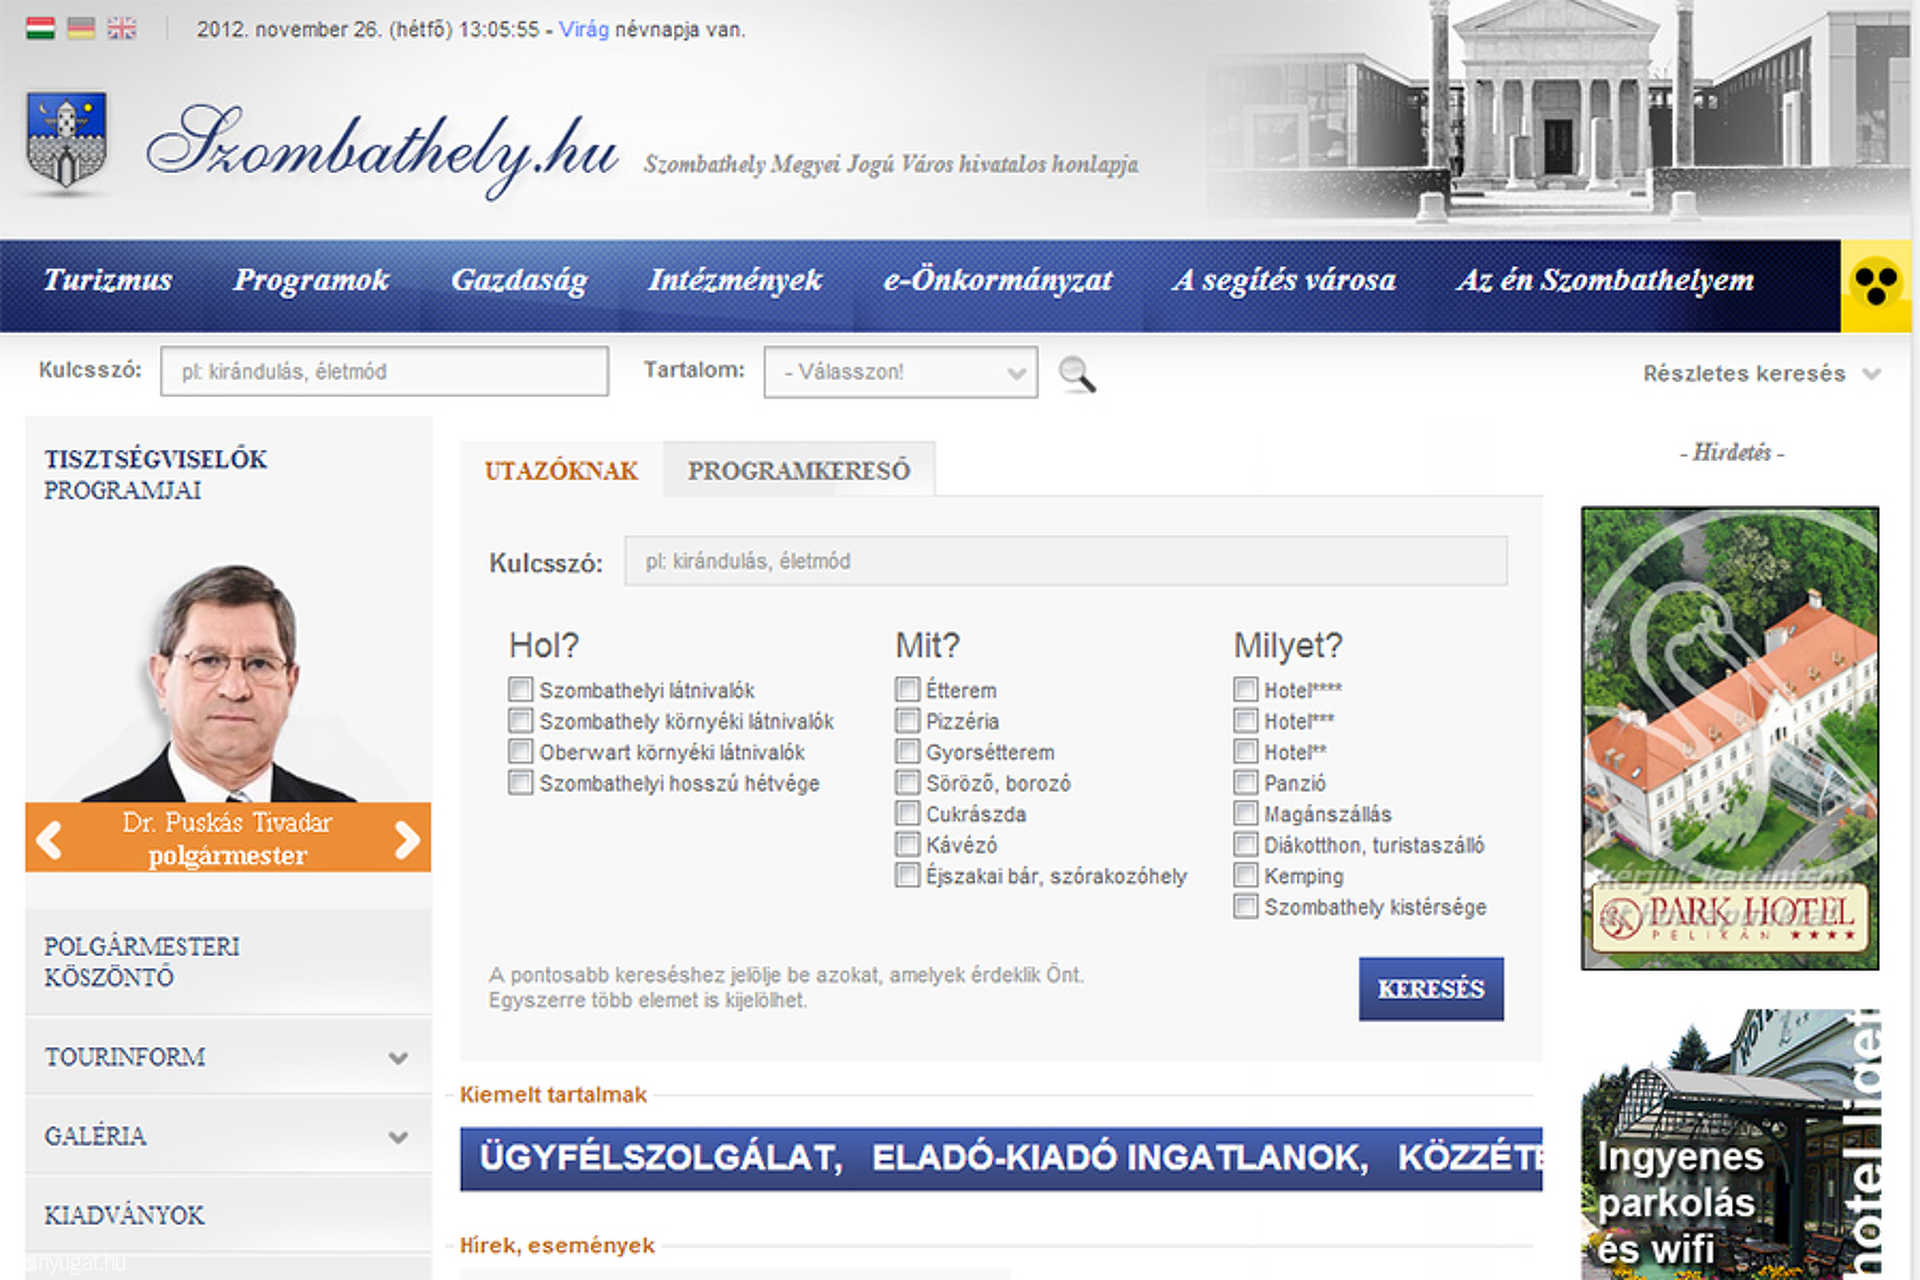This screenshot has width=1920, height=1280.
Task: Click Dr. Puskás Tivadar portrait photo
Action: [228, 683]
